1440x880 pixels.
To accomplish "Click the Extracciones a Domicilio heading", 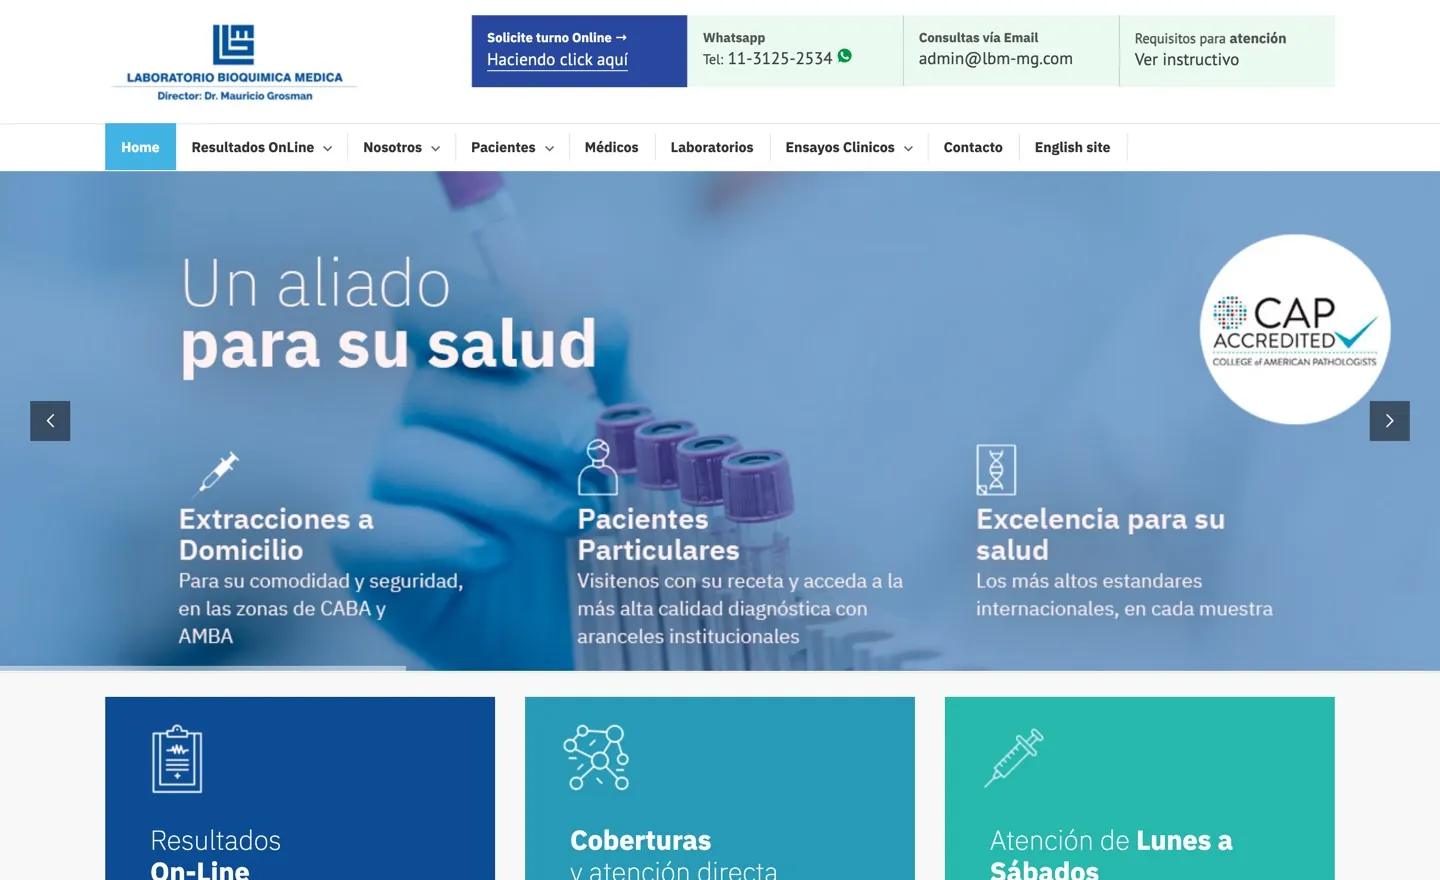I will coord(276,534).
